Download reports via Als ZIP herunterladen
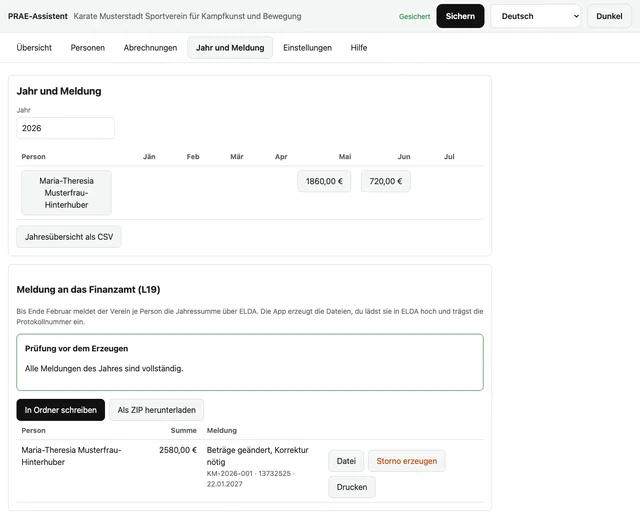The image size is (640, 527). coord(156,410)
